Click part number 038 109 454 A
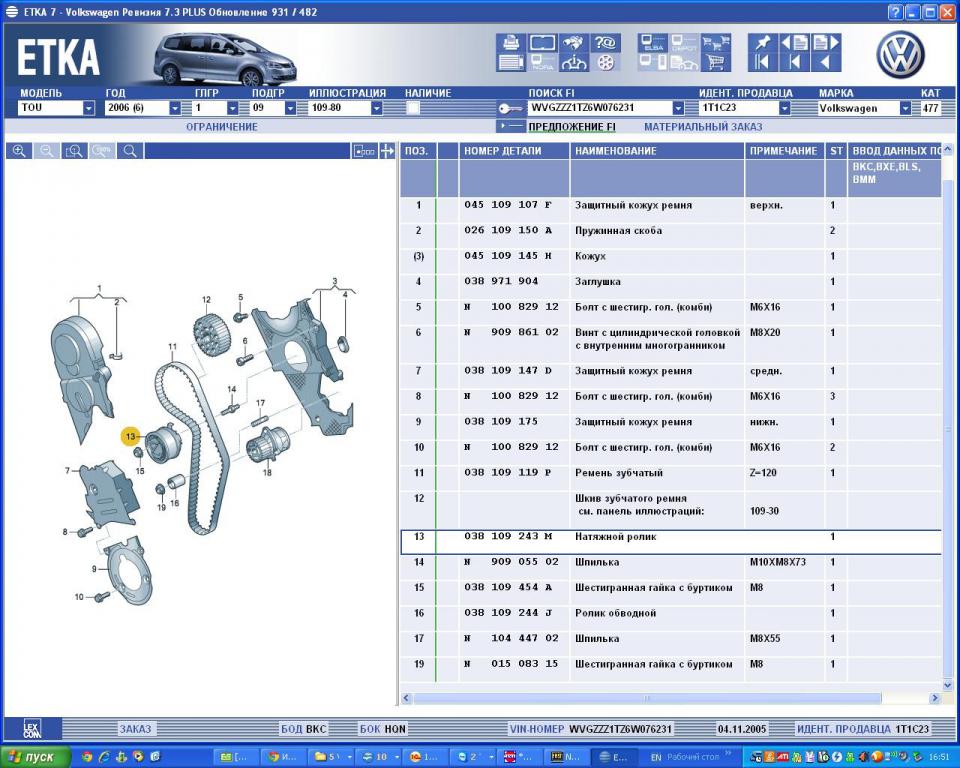Image resolution: width=960 pixels, height=768 pixels. coord(508,587)
